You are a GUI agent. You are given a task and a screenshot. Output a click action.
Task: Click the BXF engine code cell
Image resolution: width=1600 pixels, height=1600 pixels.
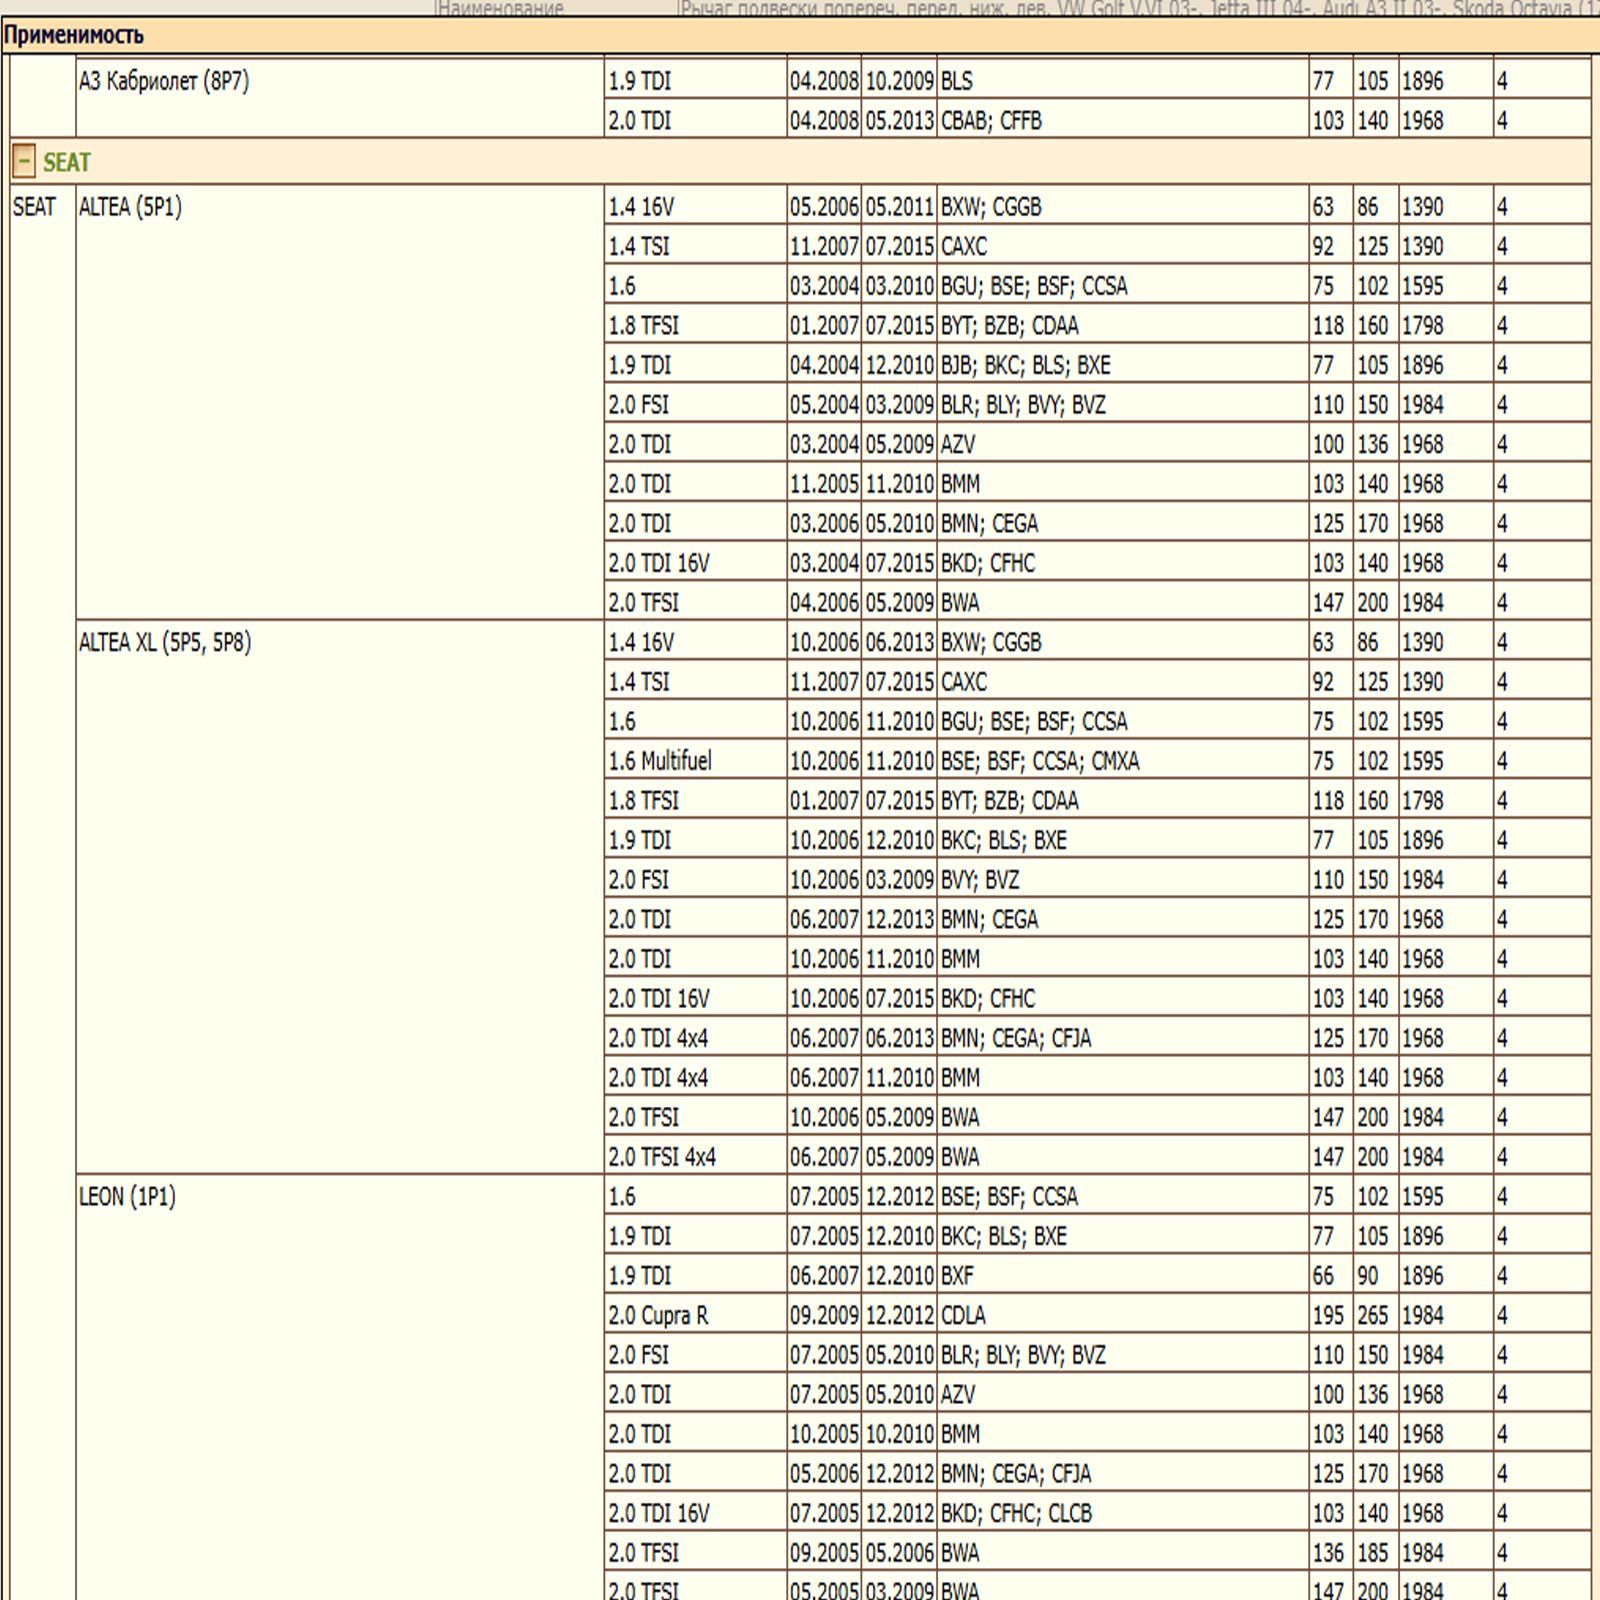click(x=1123, y=1276)
